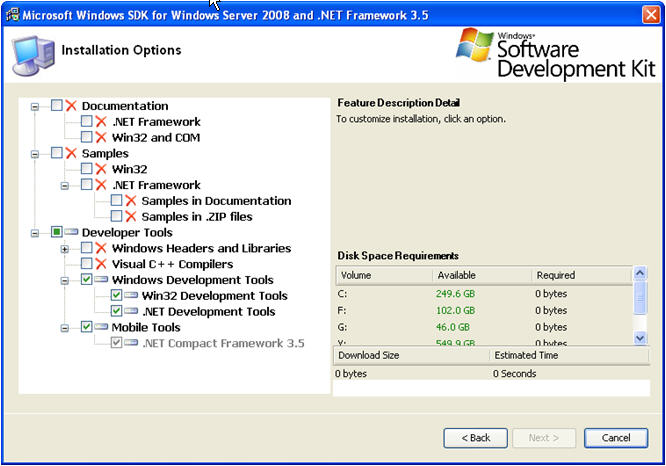Enable the Documentation checkbox
The width and height of the screenshot is (666, 466).
tap(56, 105)
